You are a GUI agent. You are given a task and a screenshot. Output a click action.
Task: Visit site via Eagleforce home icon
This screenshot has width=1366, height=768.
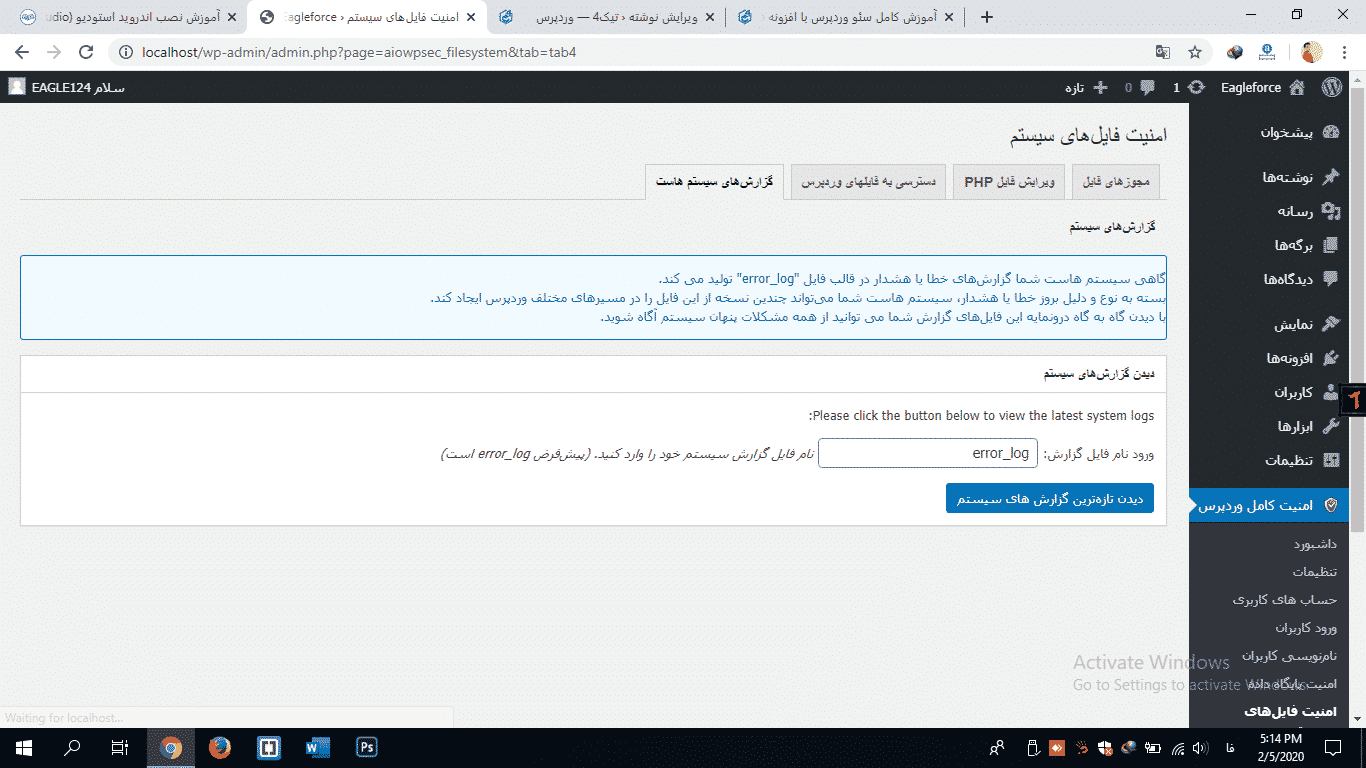(1297, 87)
